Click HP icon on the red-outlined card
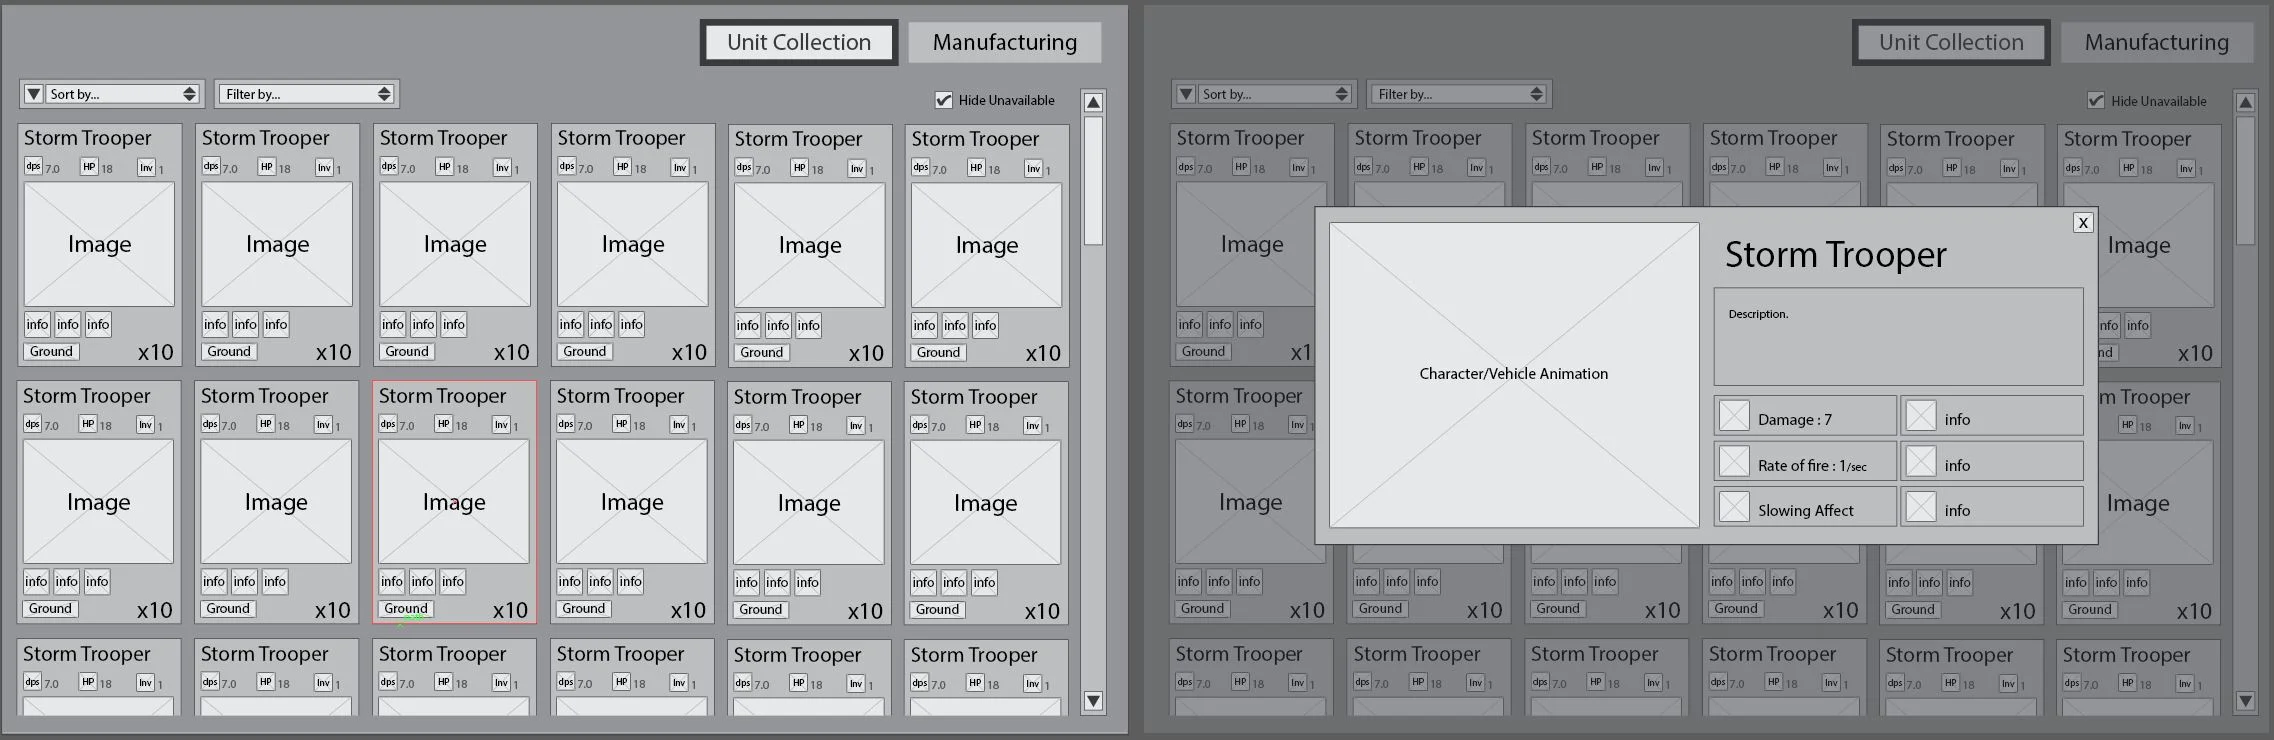Screen dimensions: 2274x740 click(x=443, y=424)
